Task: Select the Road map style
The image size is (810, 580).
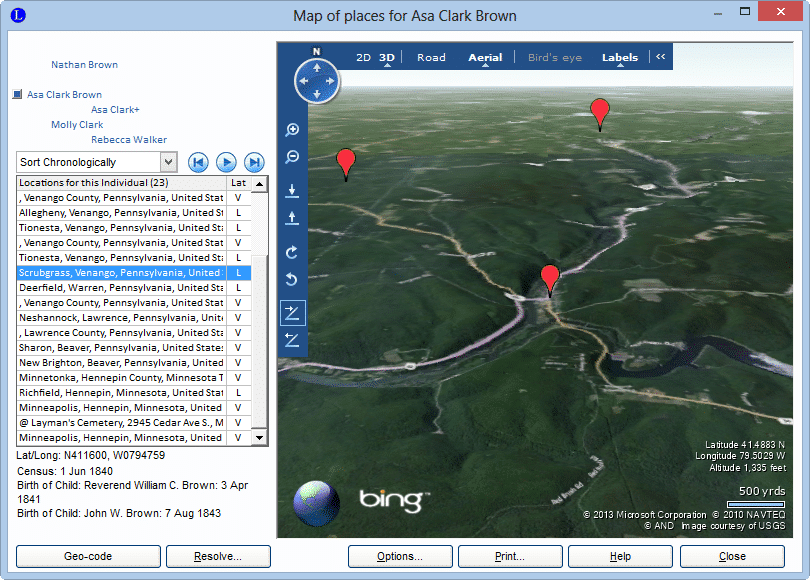Action: 431,57
